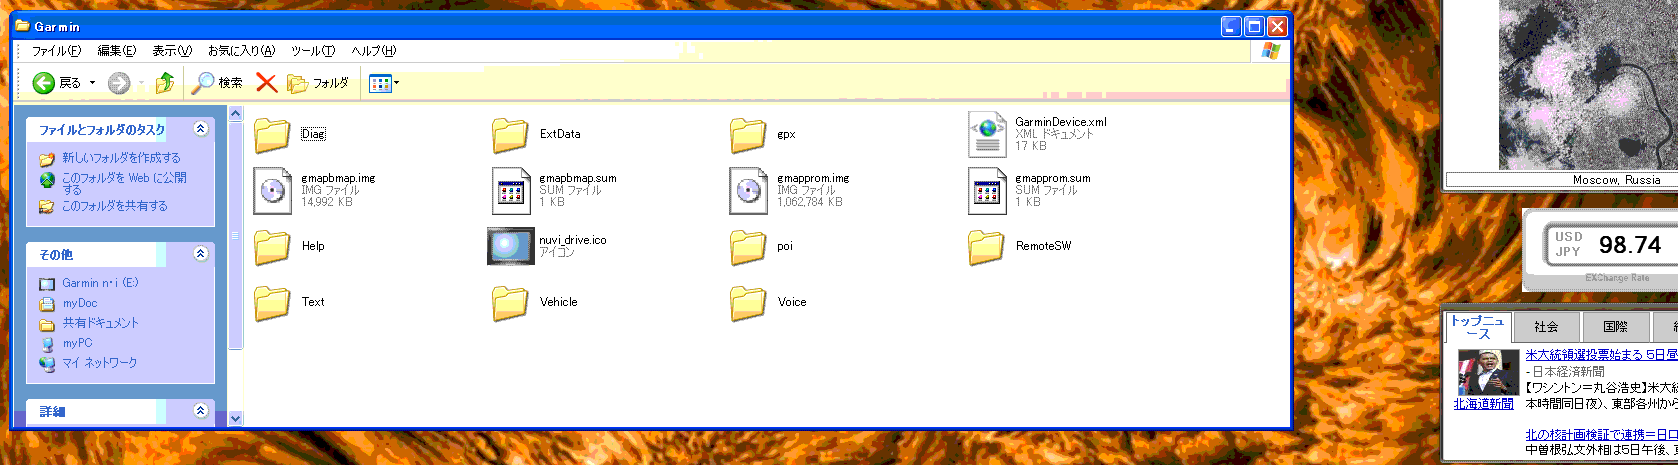
Task: Collapse その他 panel chevron
Action: [x=201, y=254]
